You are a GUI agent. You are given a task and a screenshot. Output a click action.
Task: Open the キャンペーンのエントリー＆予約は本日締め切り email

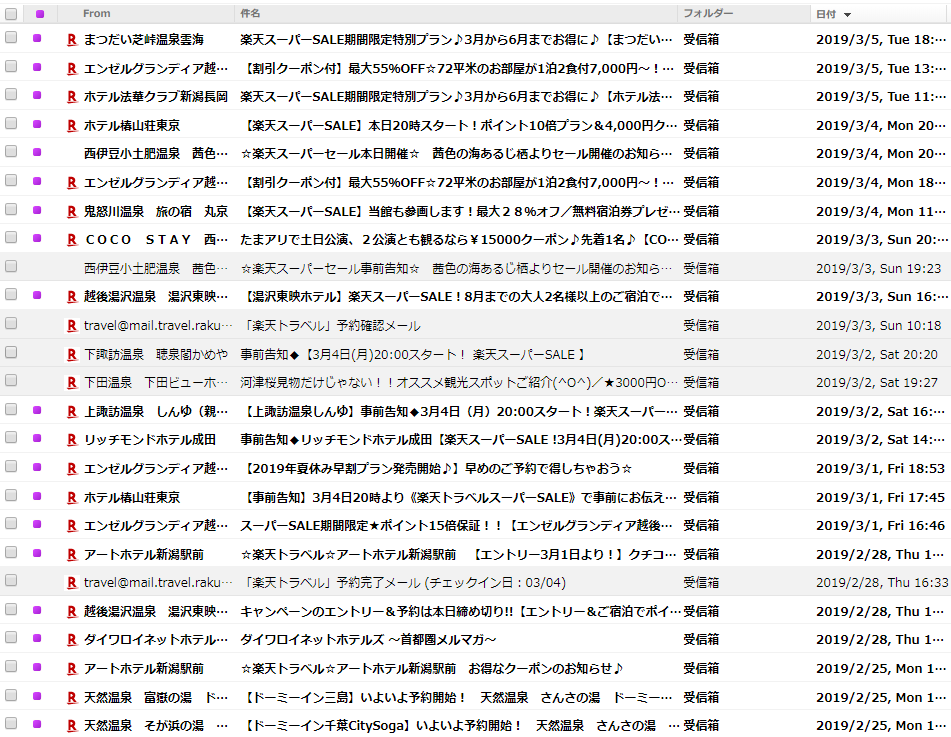pyautogui.click(x=460, y=611)
